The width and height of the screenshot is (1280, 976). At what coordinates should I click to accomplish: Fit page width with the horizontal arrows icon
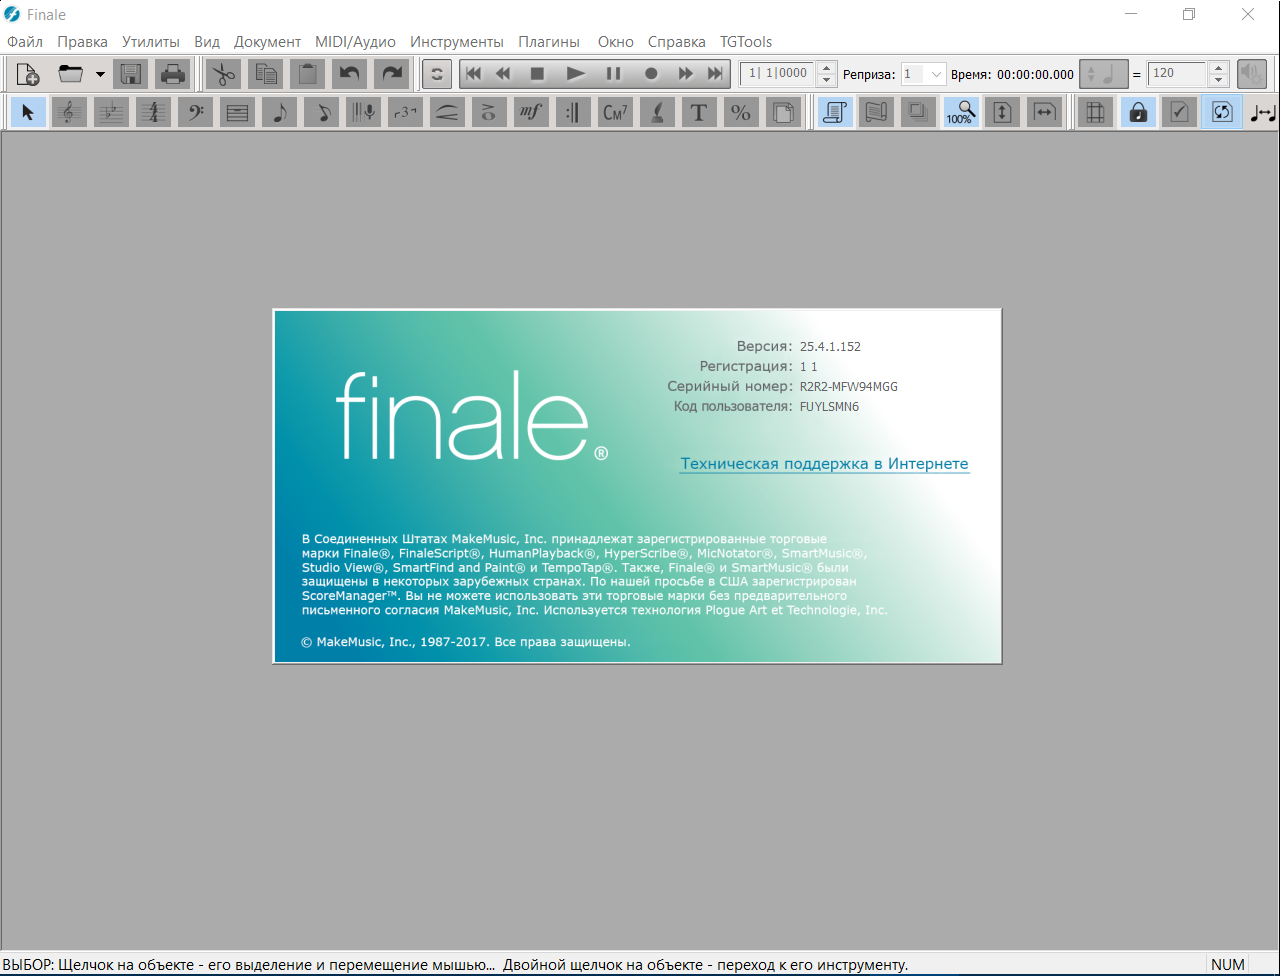coord(1045,113)
